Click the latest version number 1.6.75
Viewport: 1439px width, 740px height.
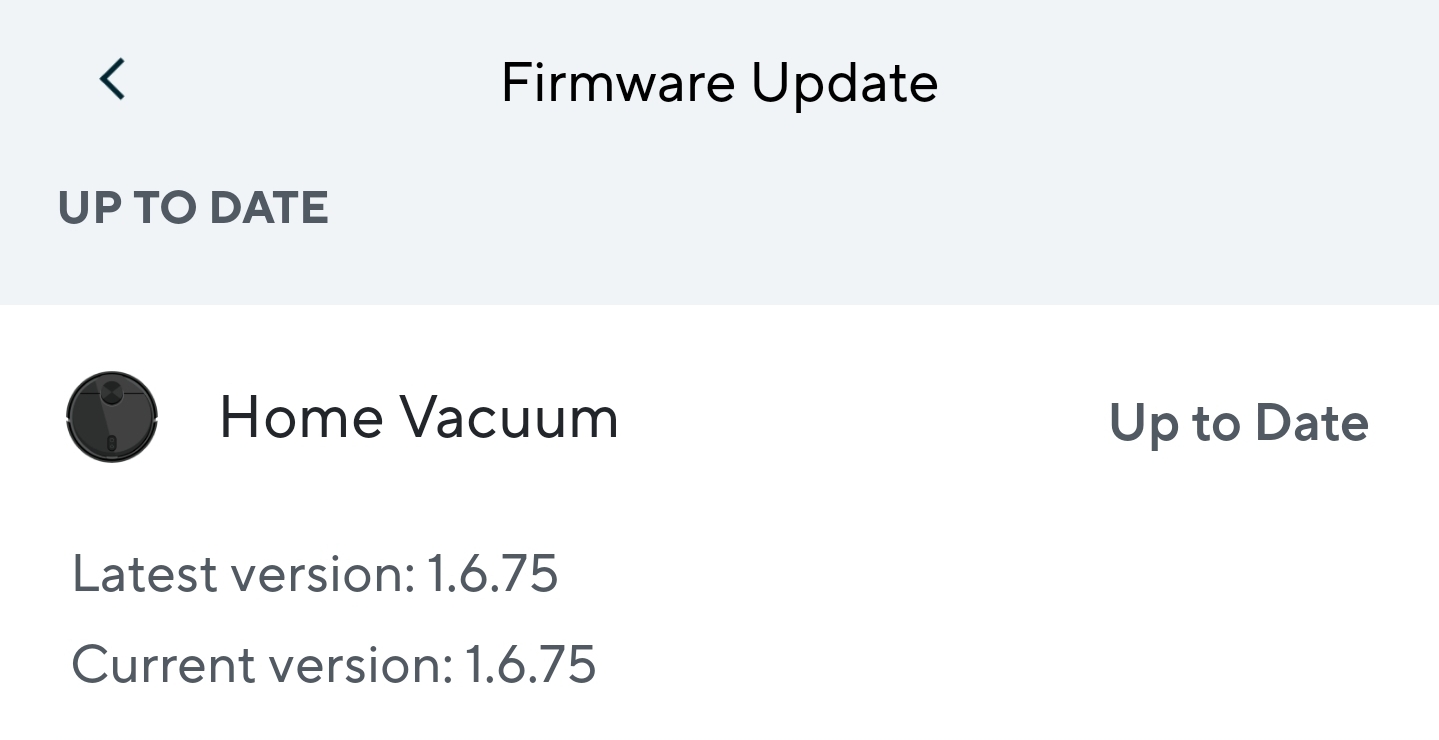coord(492,574)
